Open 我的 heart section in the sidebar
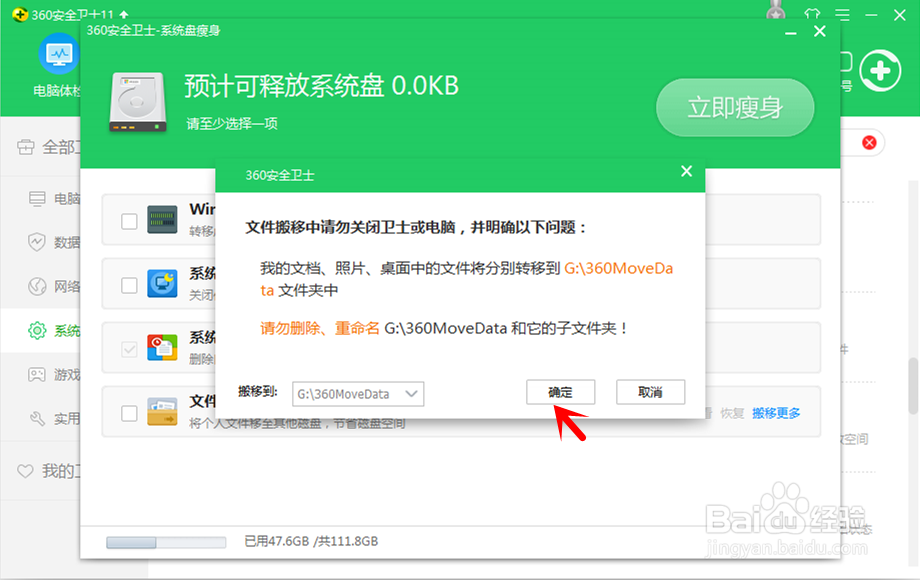920x580 pixels. pyautogui.click(x=47, y=471)
